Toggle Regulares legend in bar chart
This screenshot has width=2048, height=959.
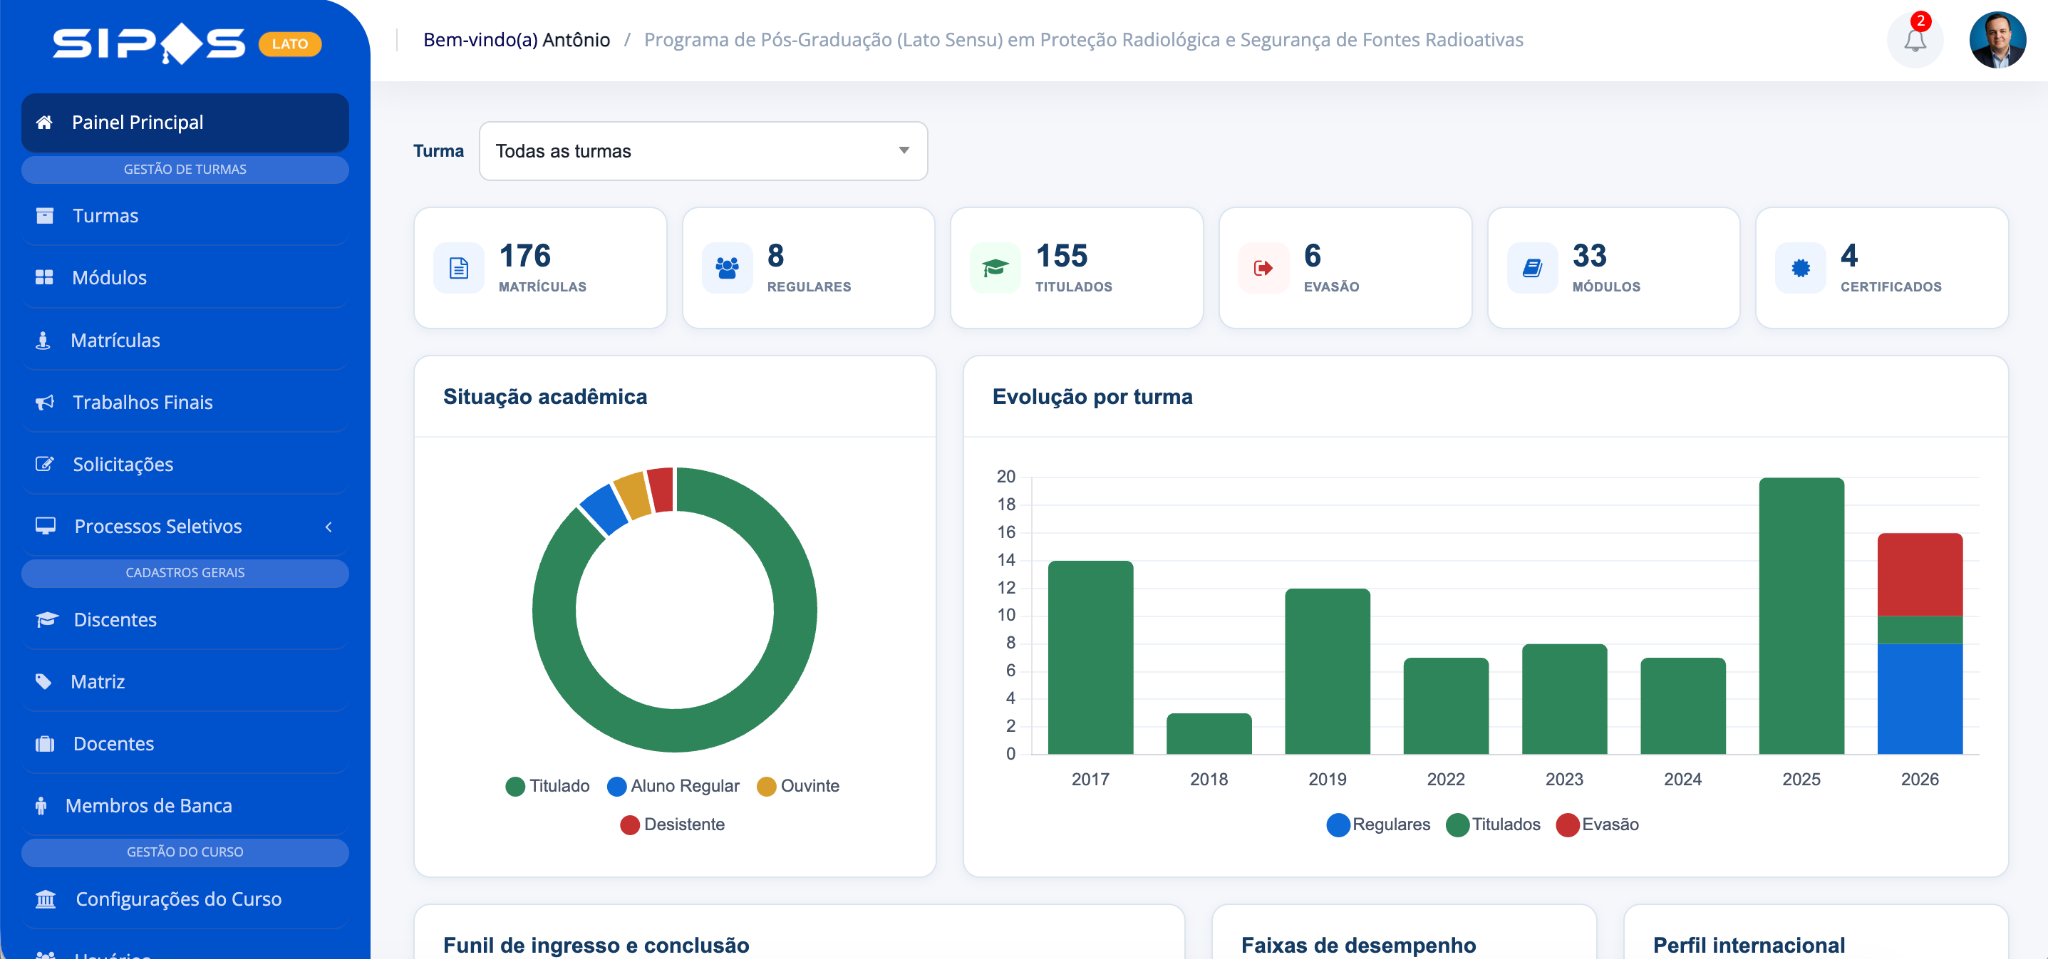pyautogui.click(x=1378, y=825)
